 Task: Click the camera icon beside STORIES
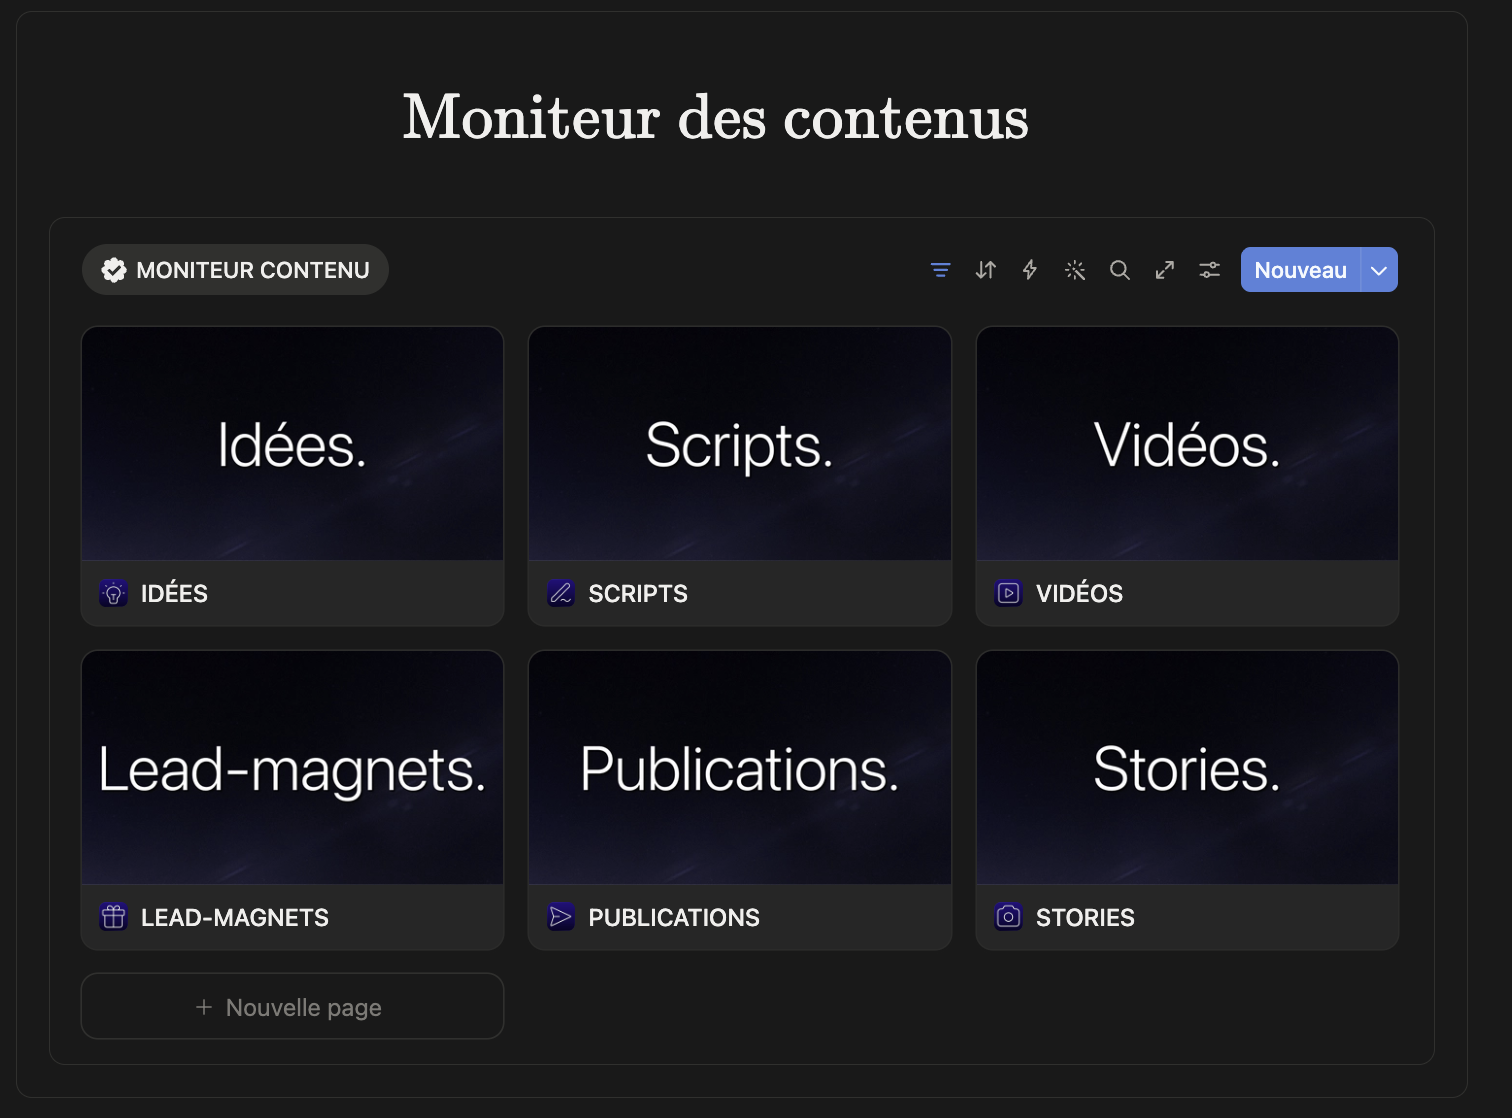click(x=1009, y=917)
